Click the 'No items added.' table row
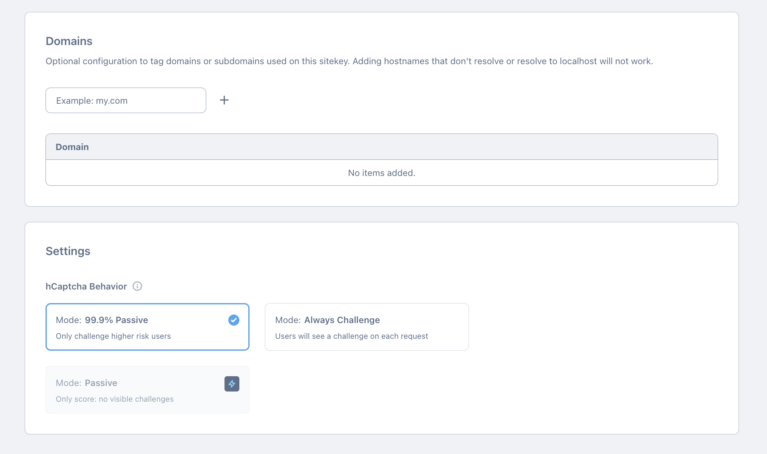This screenshot has height=454, width=767. [382, 173]
